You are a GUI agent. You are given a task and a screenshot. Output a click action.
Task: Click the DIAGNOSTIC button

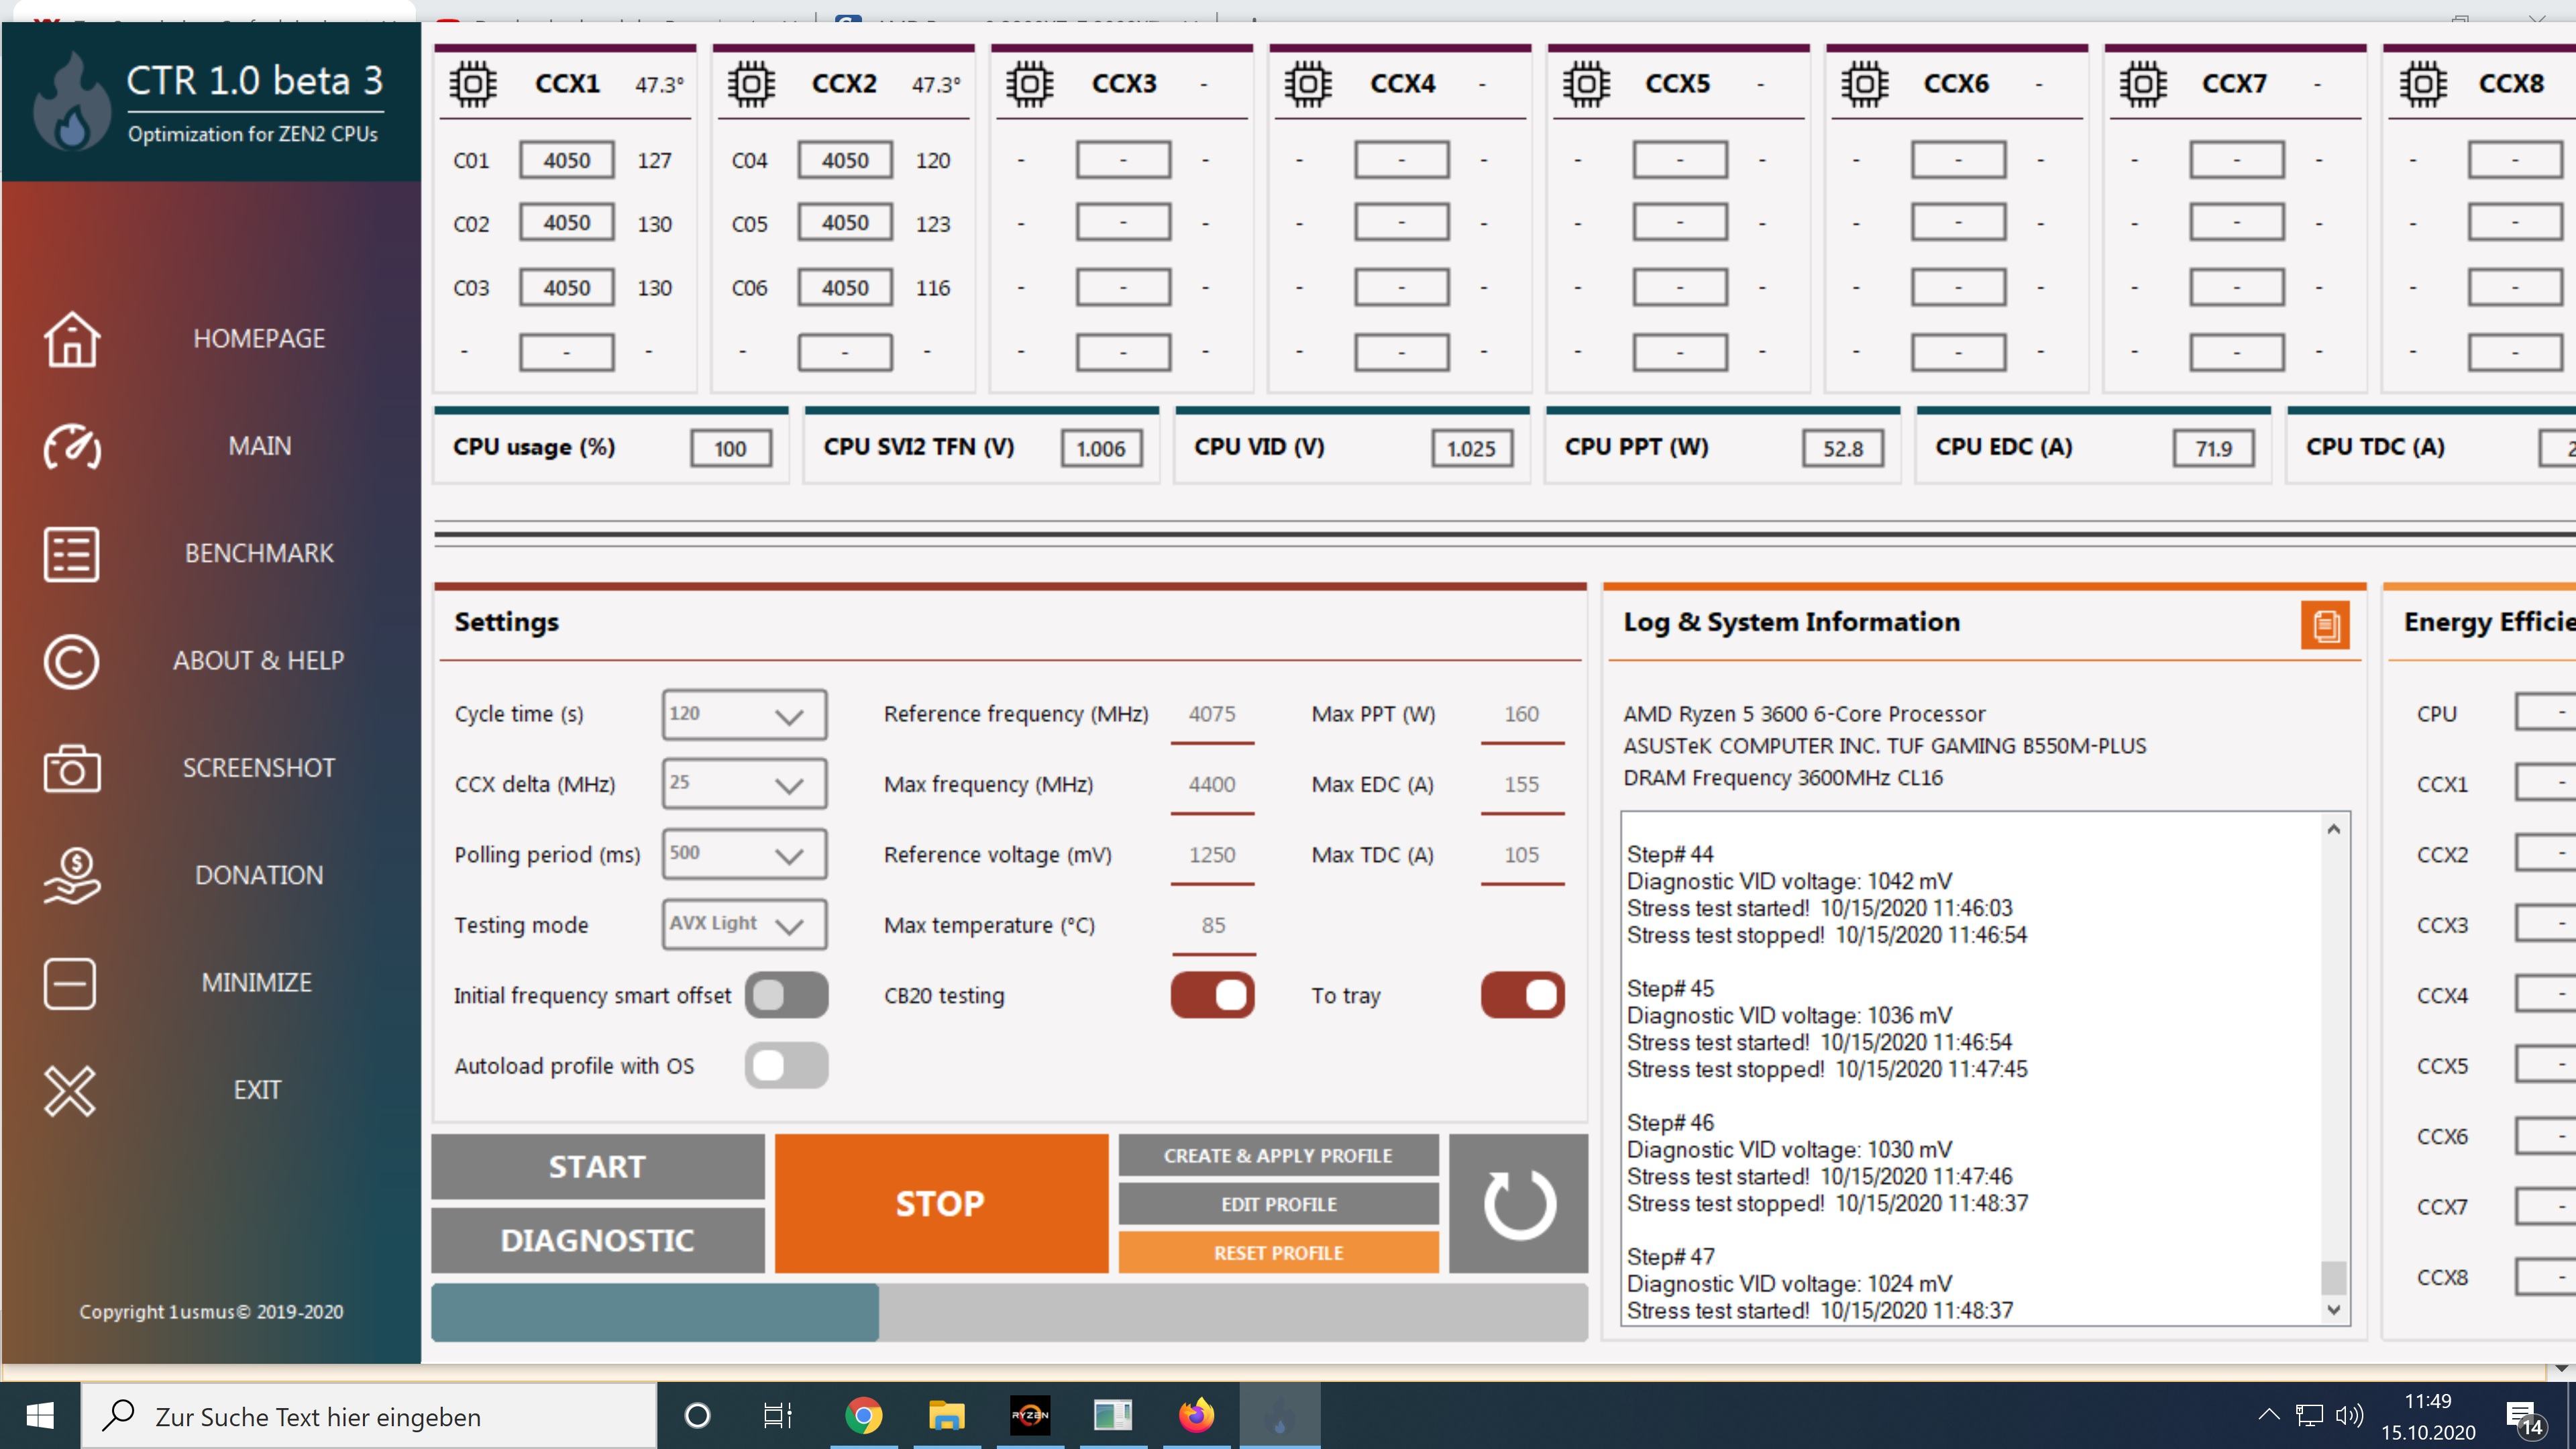tap(598, 1240)
